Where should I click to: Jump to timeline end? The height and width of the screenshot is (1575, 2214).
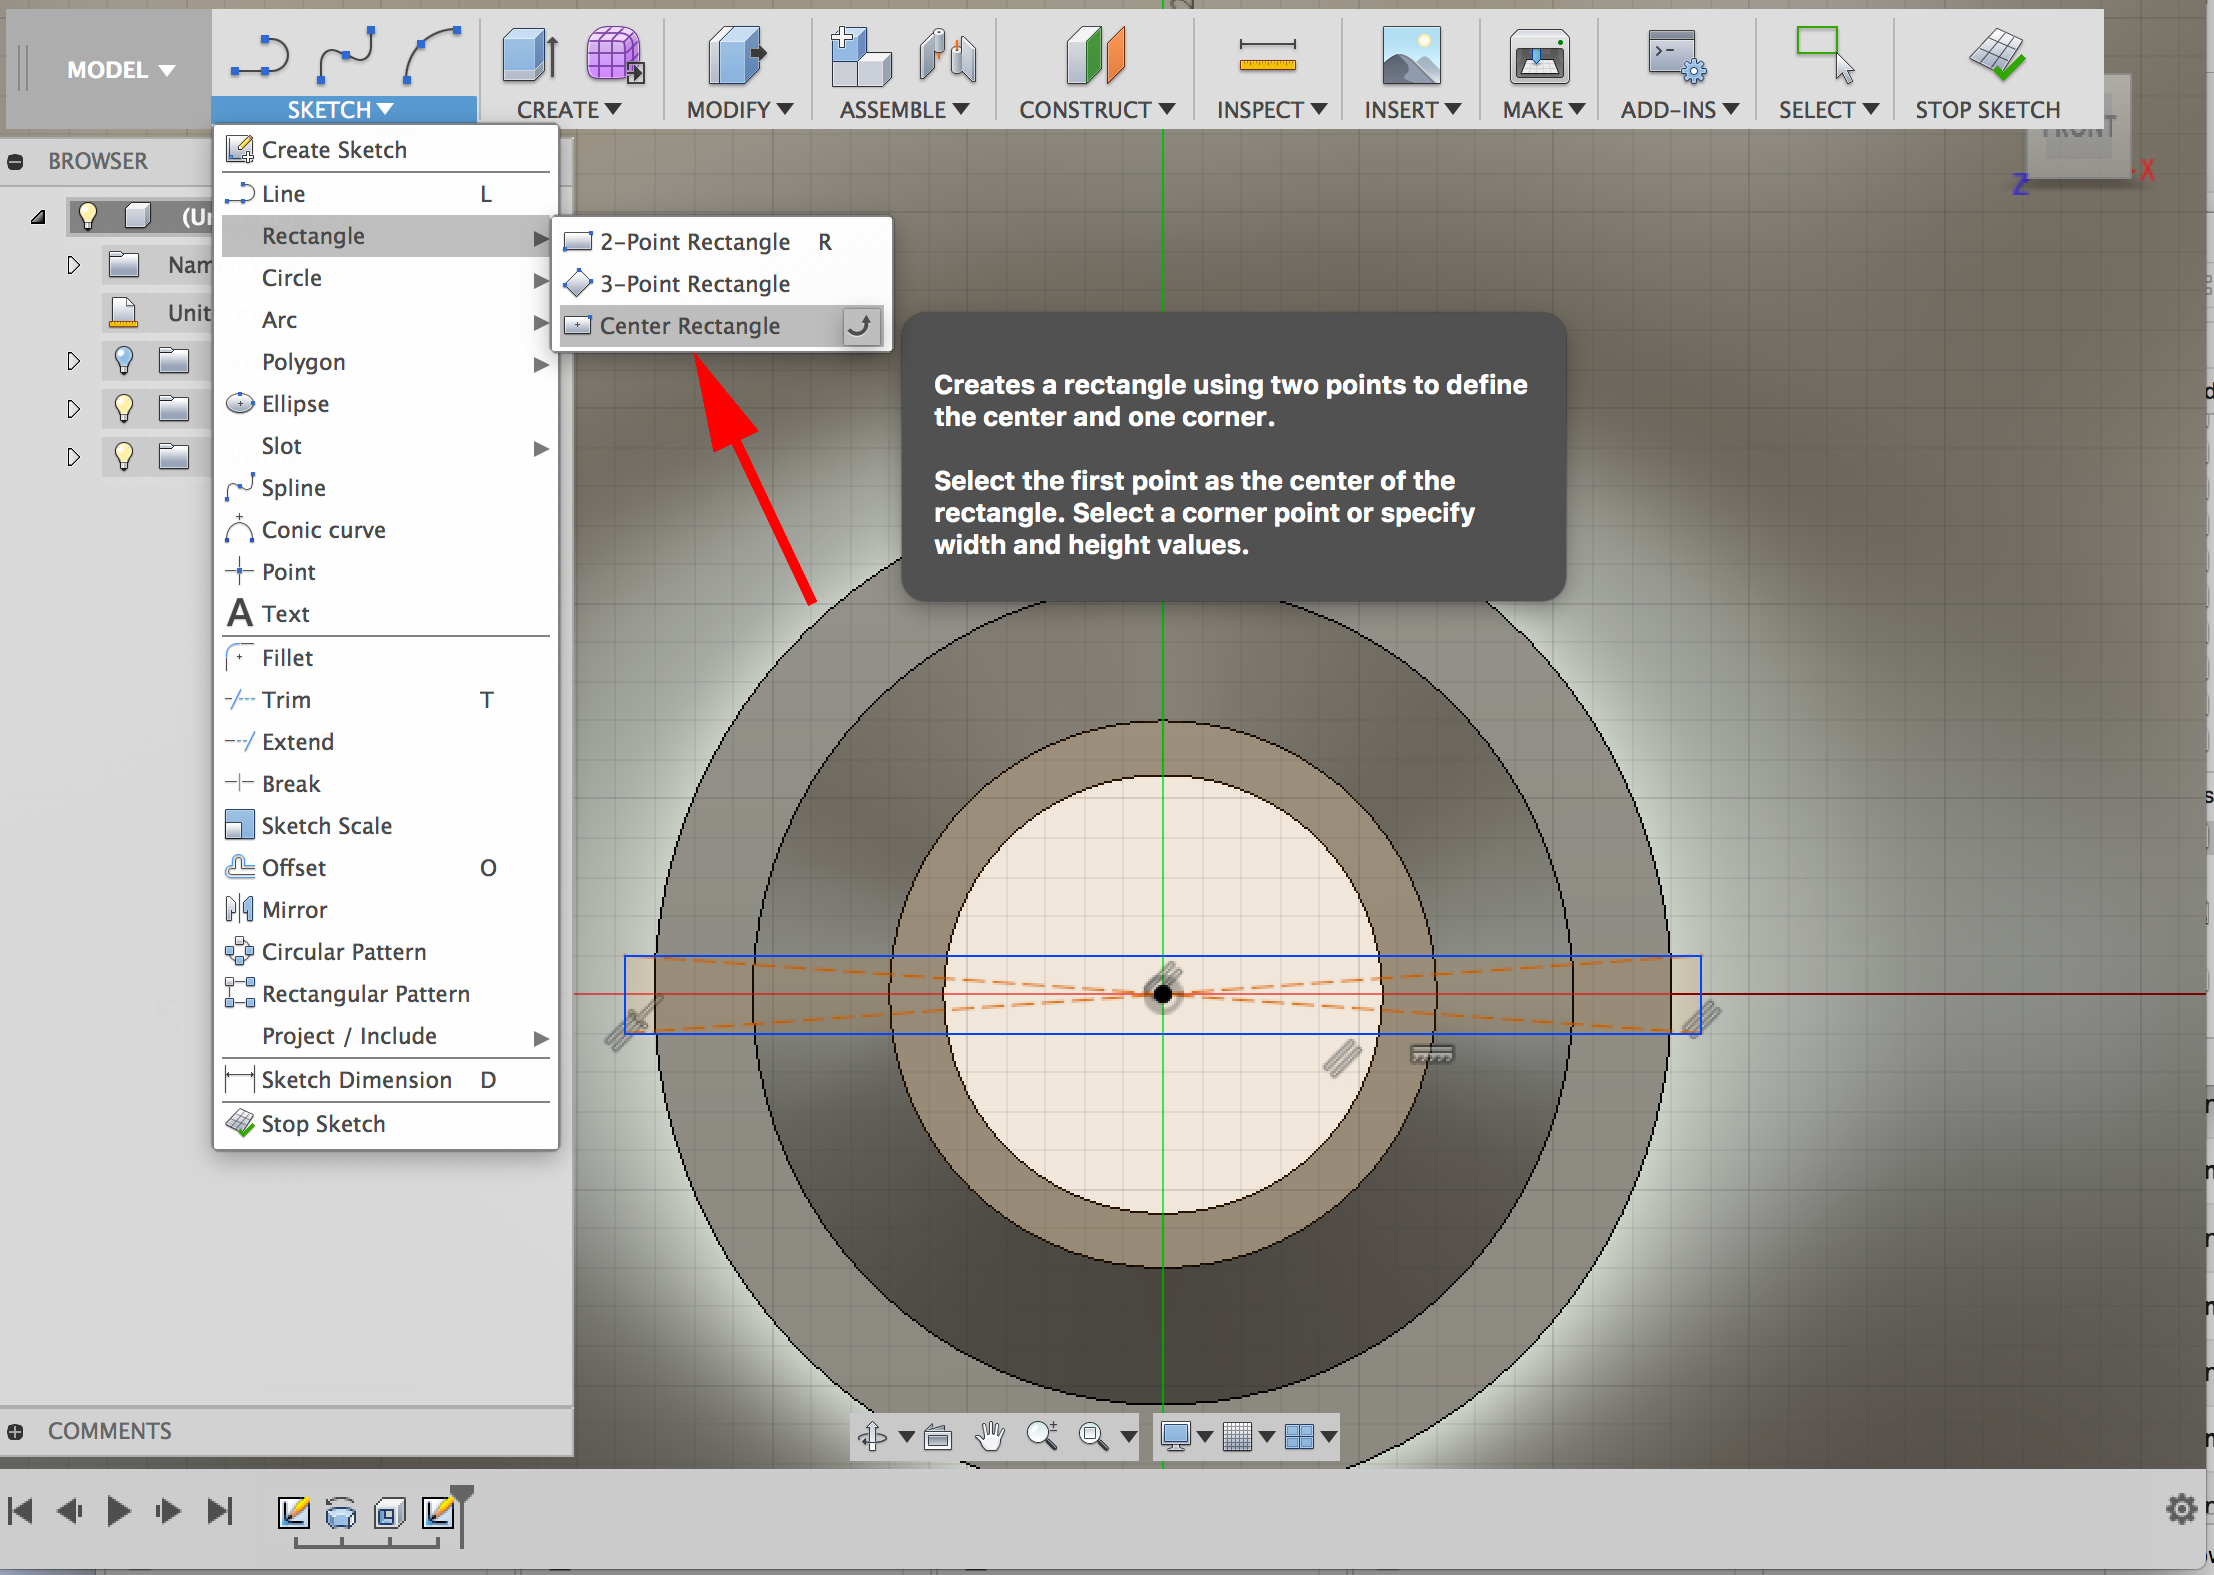219,1511
